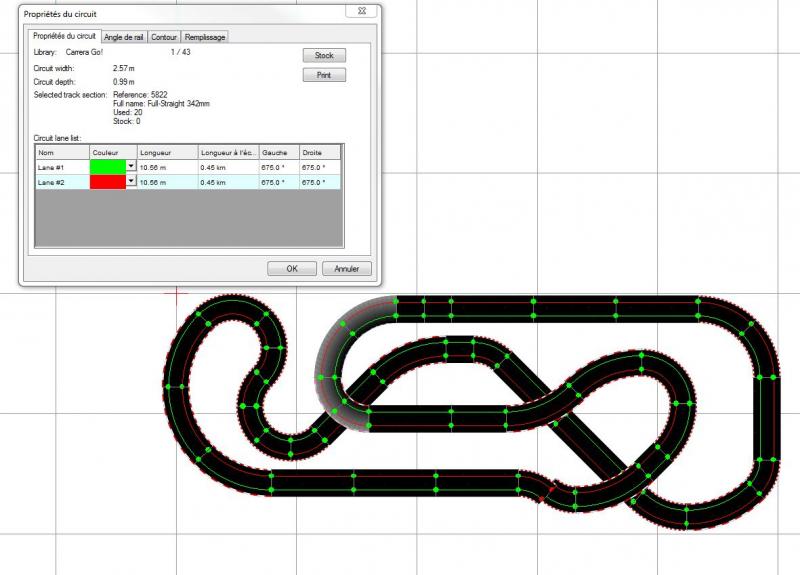Click the Stock button

point(324,55)
